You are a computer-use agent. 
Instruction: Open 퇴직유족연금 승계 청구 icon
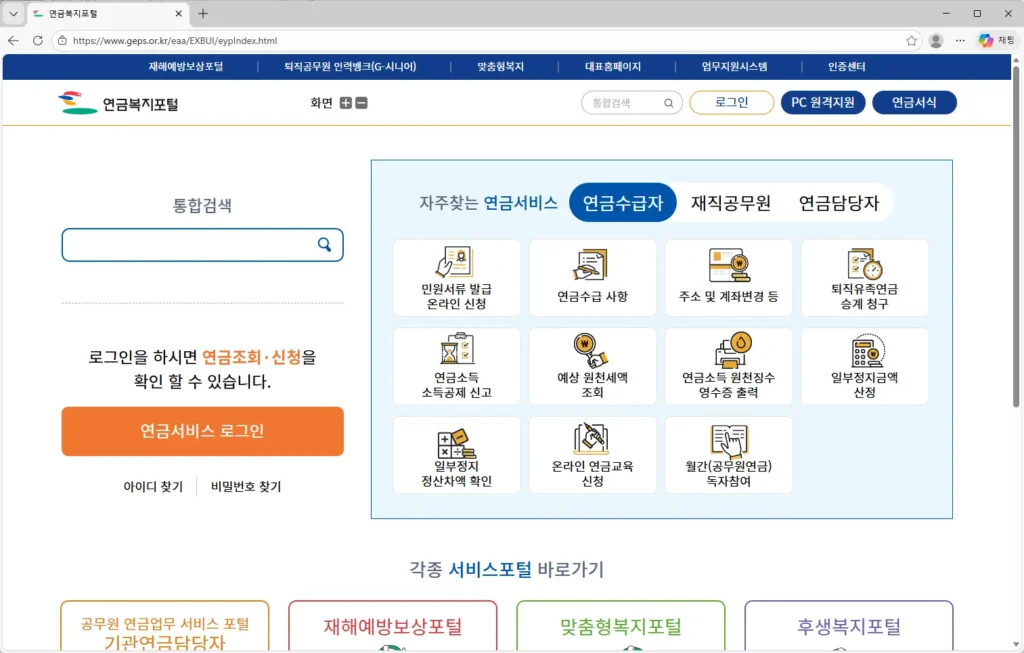864,264
